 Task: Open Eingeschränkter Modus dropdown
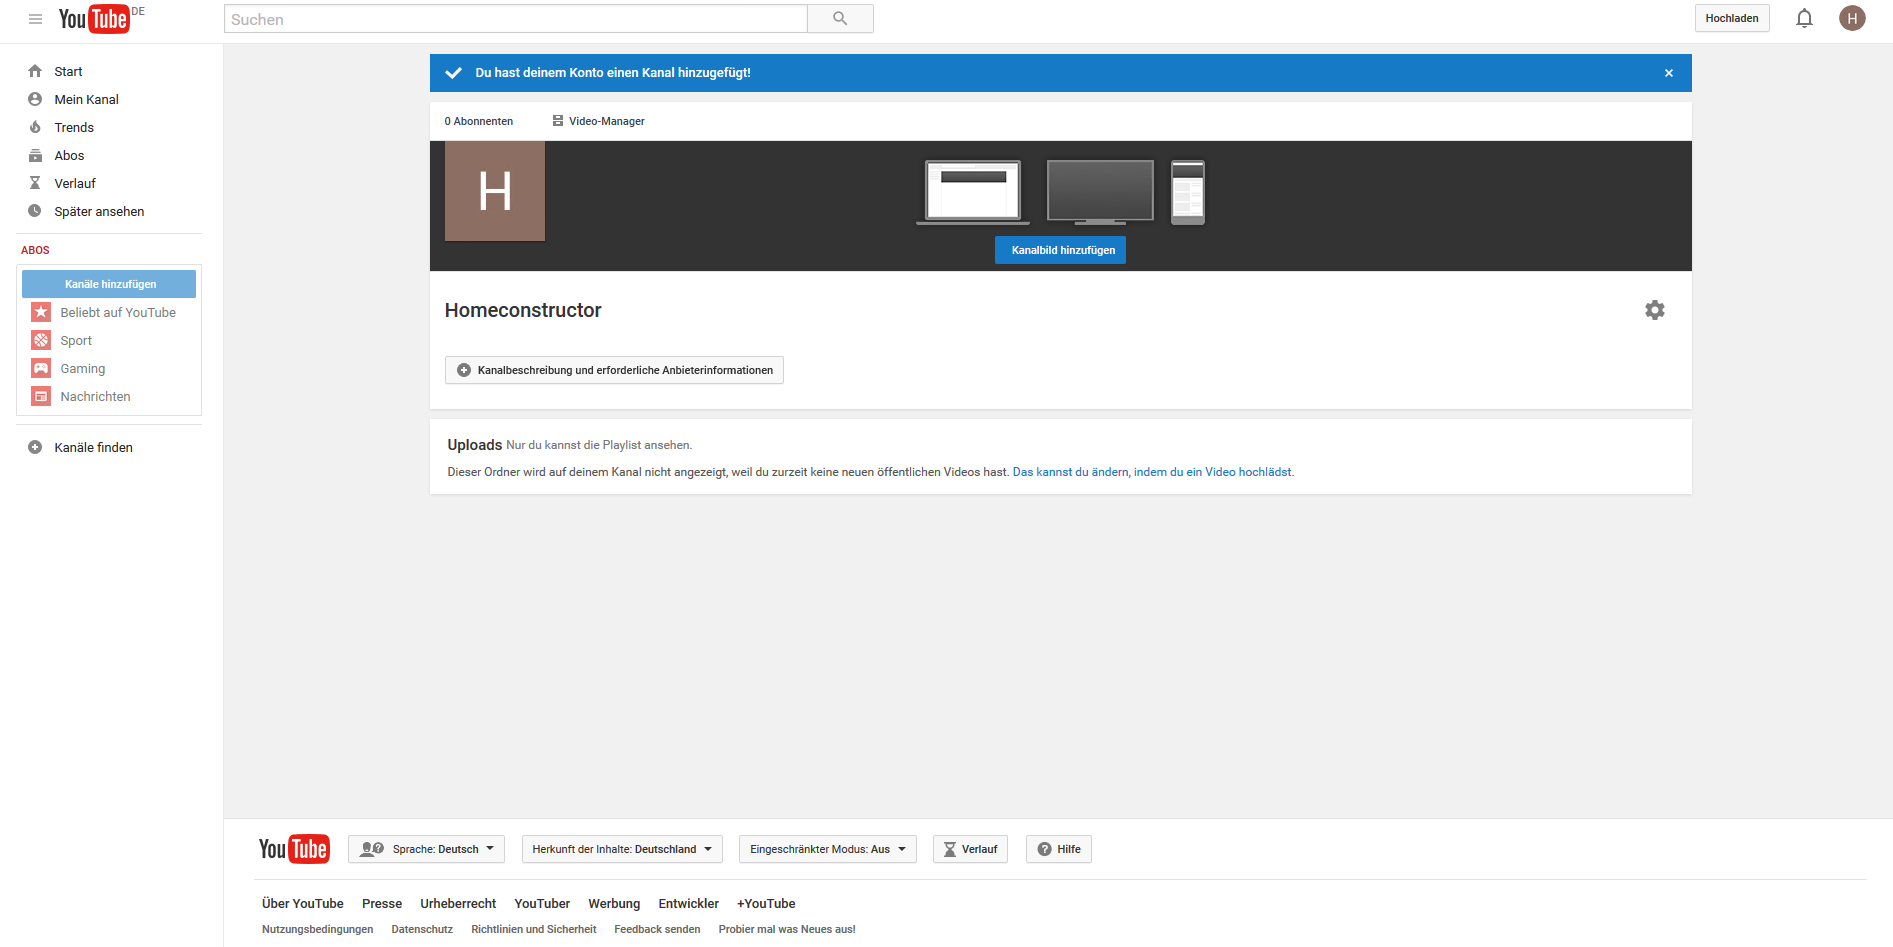(x=828, y=849)
